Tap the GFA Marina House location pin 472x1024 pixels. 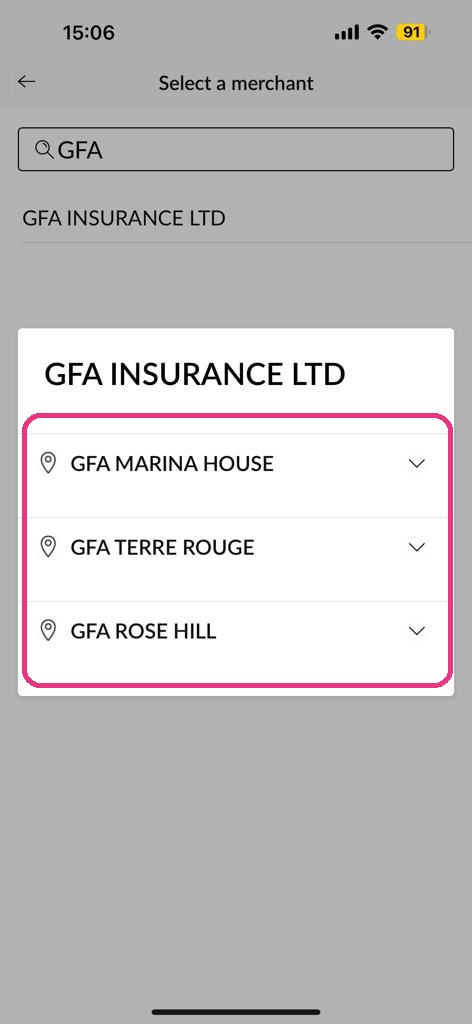[48, 462]
